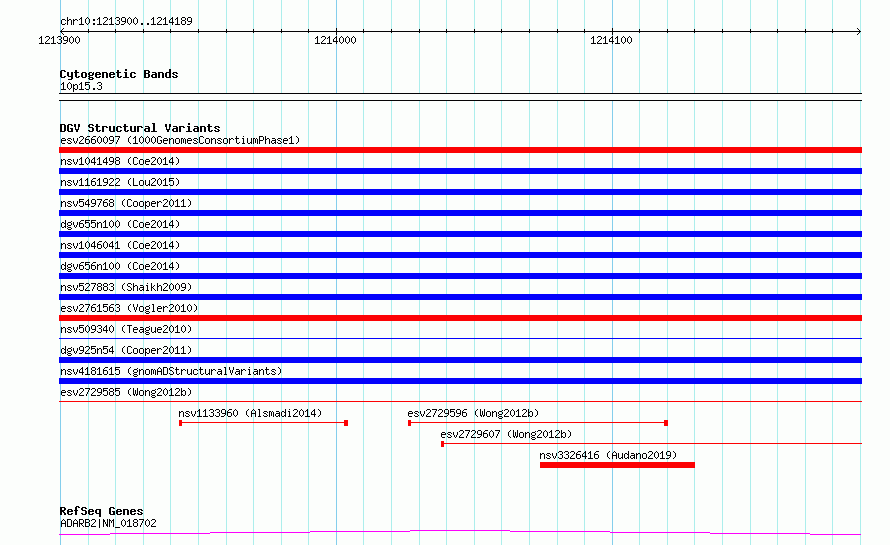
Task: Click the 1214000 ruler tick label
Action: 335,40
